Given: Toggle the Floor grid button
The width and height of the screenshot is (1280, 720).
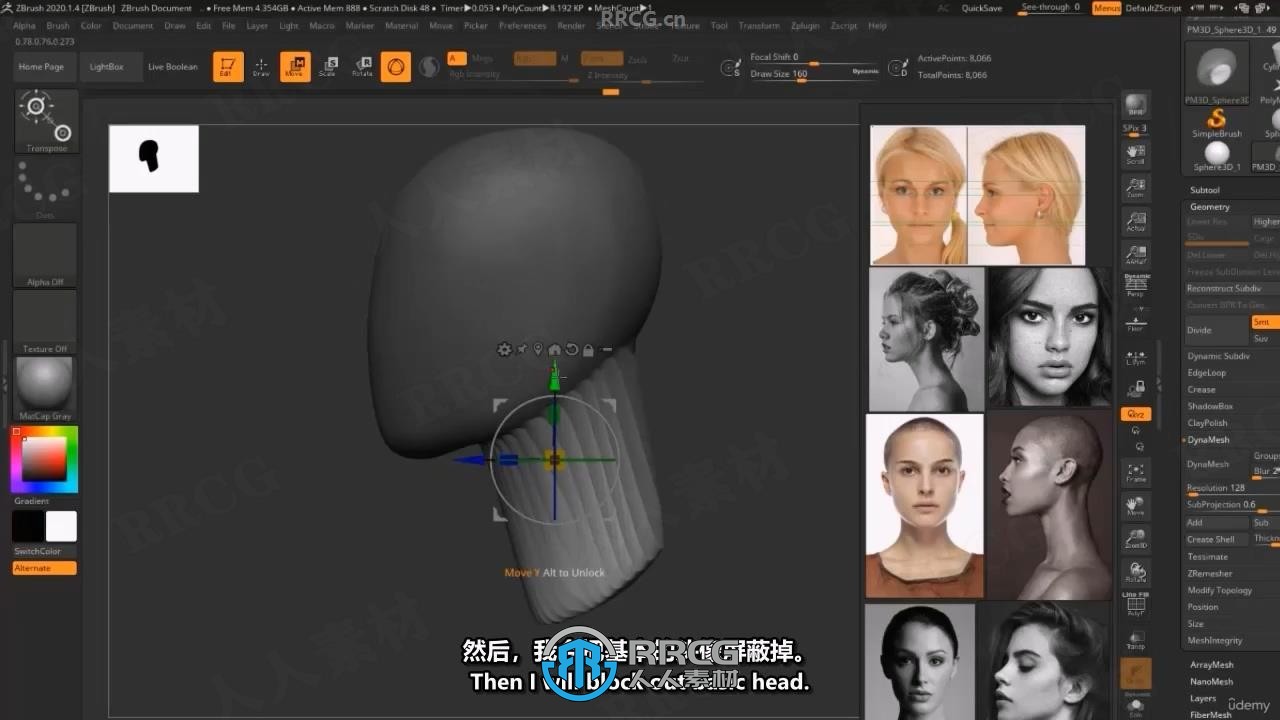Looking at the screenshot, I should [x=1136, y=322].
